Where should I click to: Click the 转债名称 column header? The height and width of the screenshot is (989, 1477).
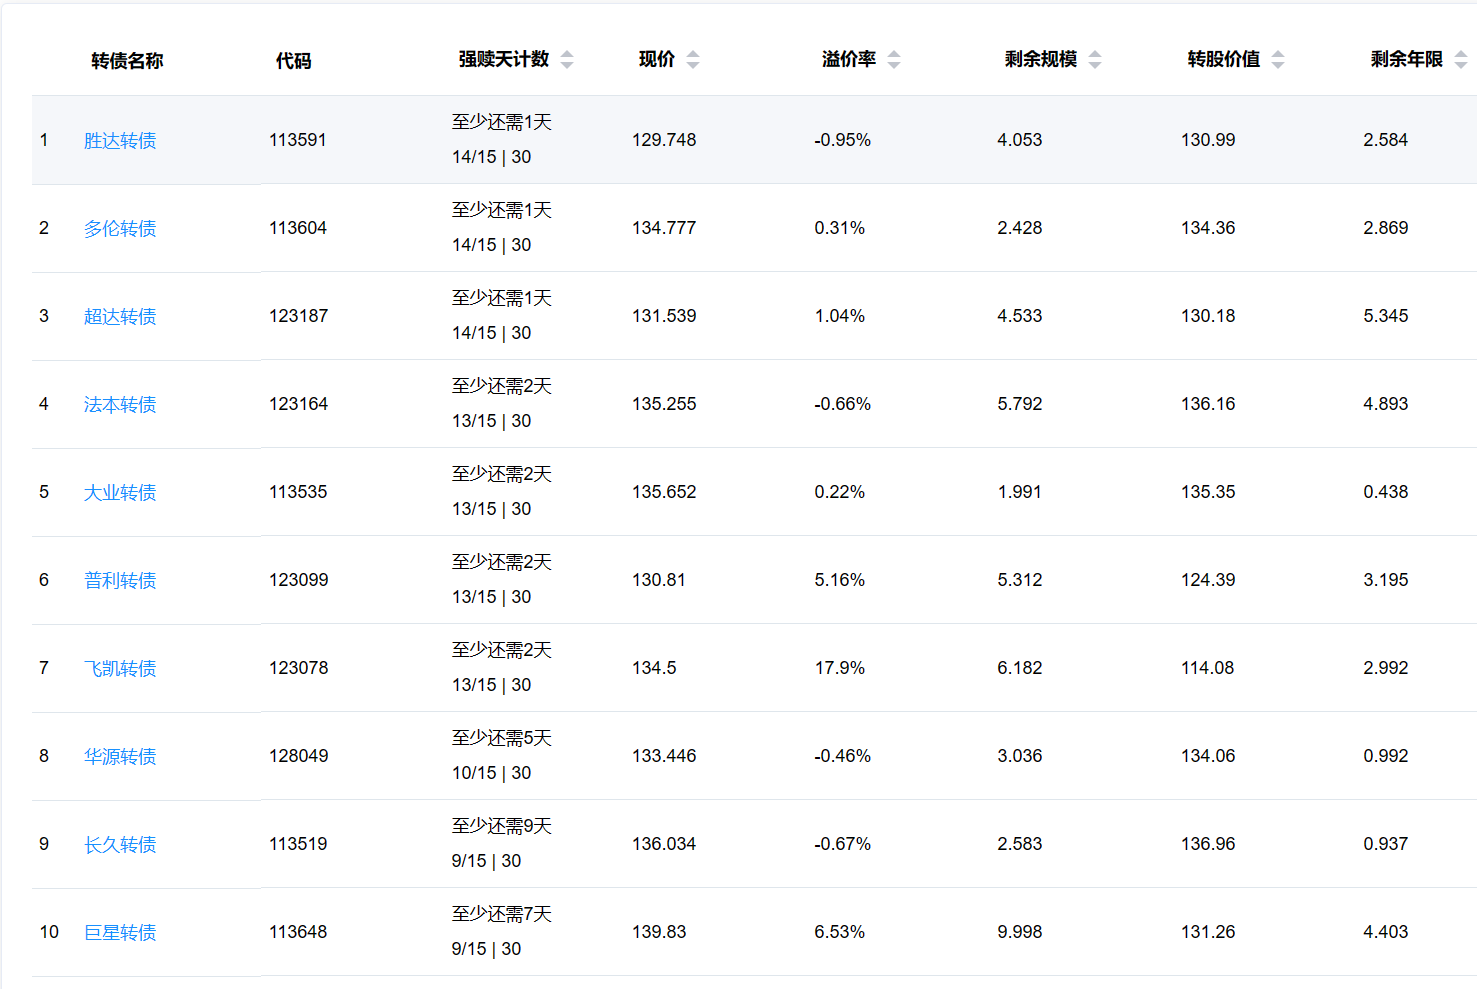127,61
